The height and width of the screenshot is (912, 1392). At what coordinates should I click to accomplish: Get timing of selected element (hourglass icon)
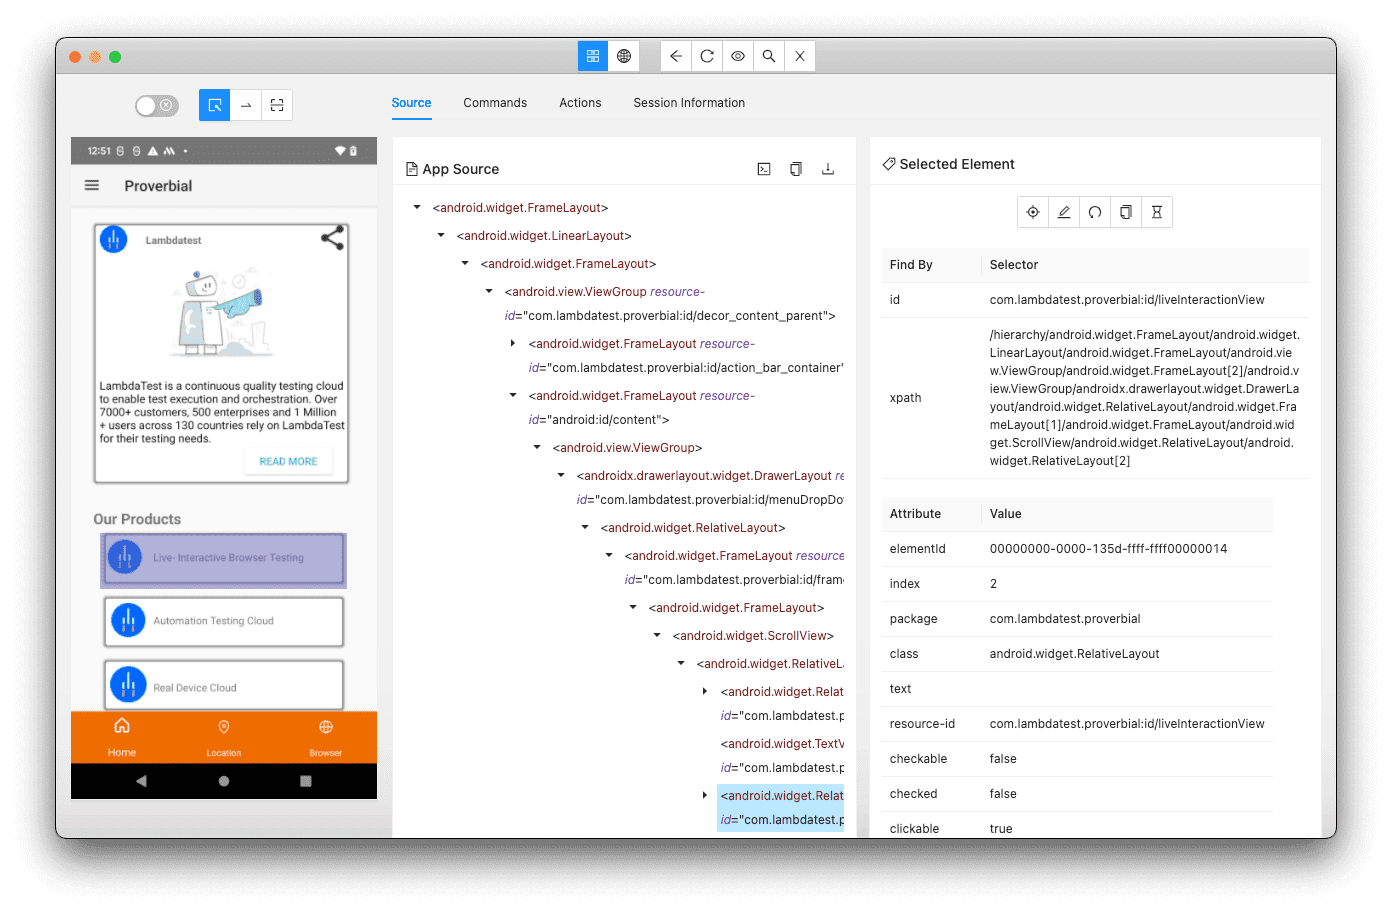coord(1157,212)
